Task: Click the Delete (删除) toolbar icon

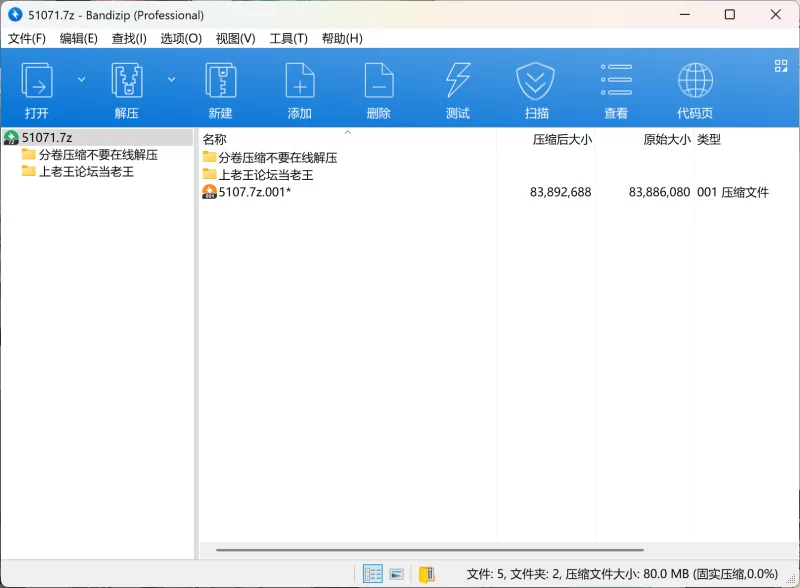Action: [379, 81]
